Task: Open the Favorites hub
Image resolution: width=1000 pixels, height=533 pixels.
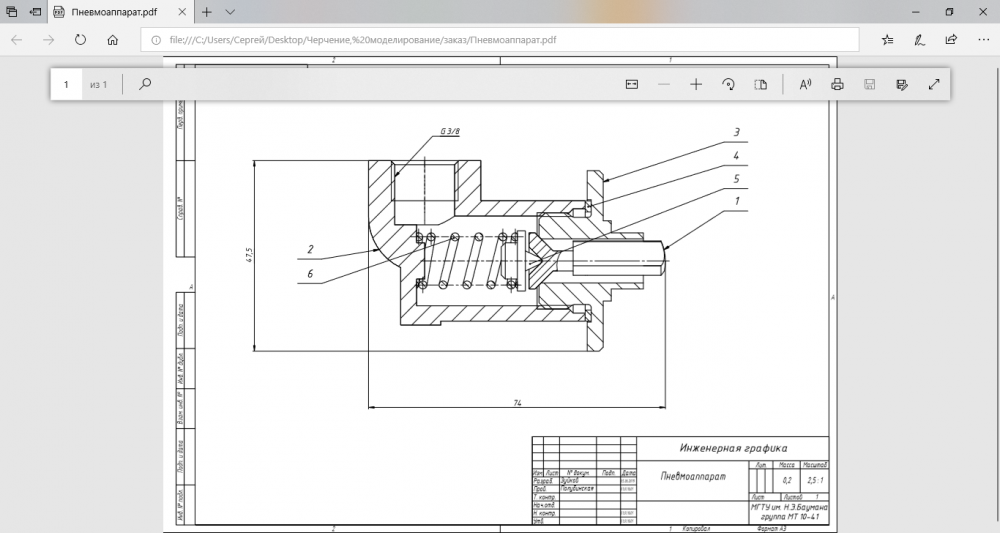Action: pyautogui.click(x=887, y=40)
